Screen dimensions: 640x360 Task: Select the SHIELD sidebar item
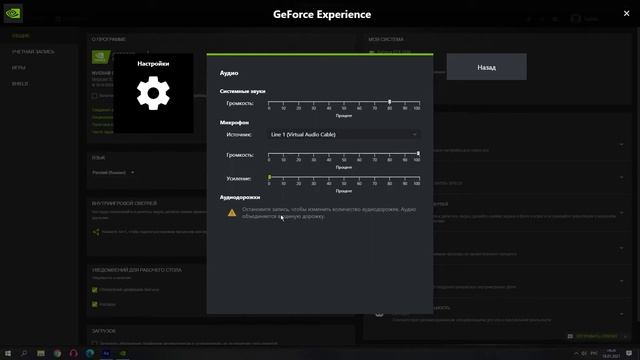coord(20,84)
